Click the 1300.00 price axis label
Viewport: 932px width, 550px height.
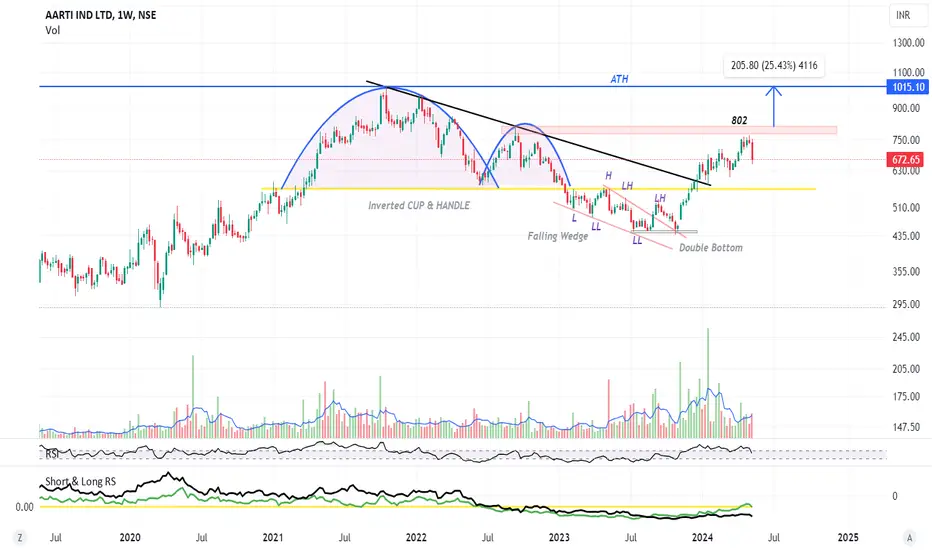[908, 43]
